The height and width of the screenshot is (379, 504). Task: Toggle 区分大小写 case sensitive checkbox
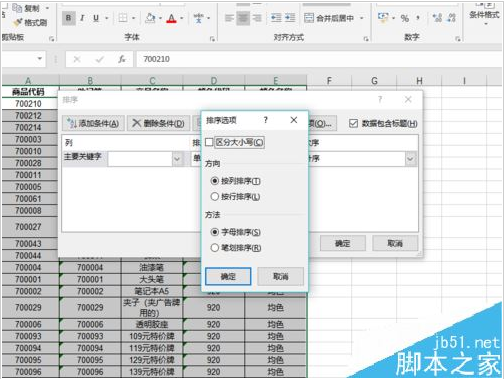(x=209, y=142)
